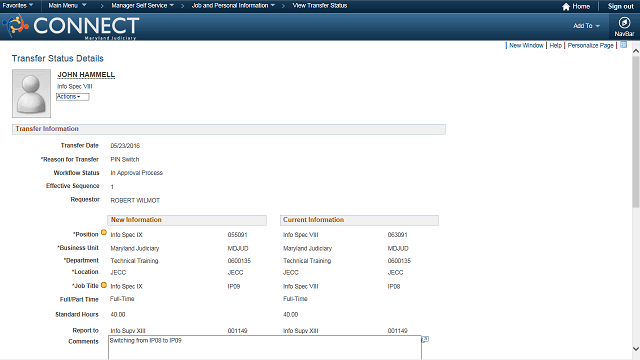Open the Help link
The height and width of the screenshot is (360, 640).
click(x=556, y=45)
